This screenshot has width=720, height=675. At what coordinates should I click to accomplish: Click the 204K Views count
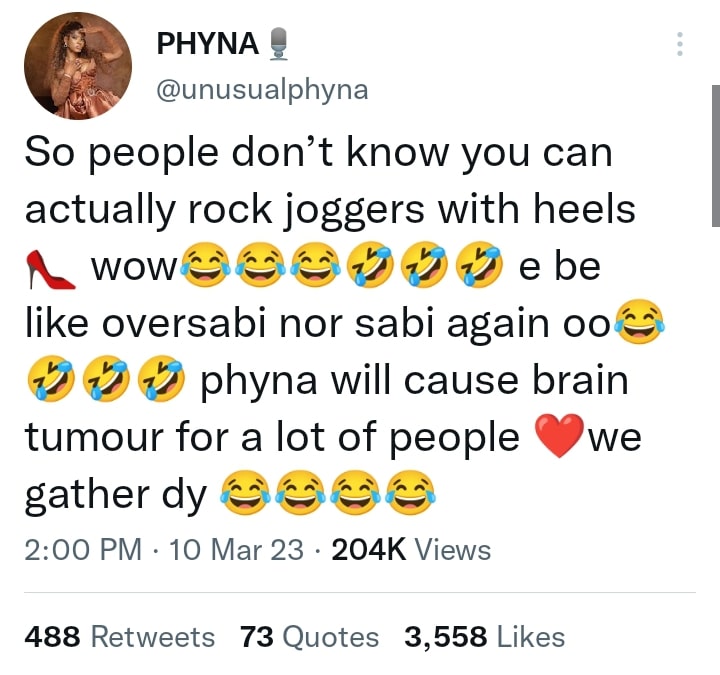(411, 549)
